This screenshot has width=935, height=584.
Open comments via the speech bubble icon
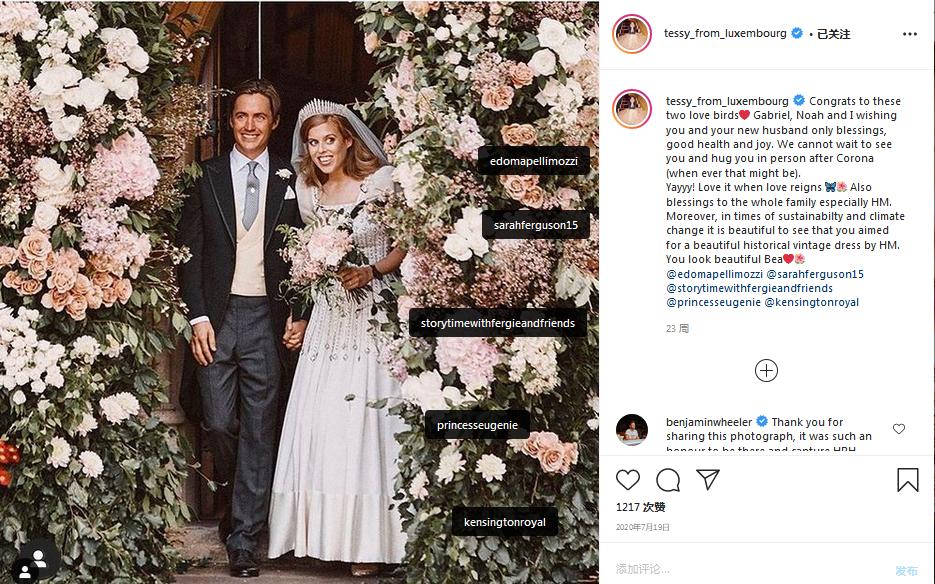[x=668, y=480]
